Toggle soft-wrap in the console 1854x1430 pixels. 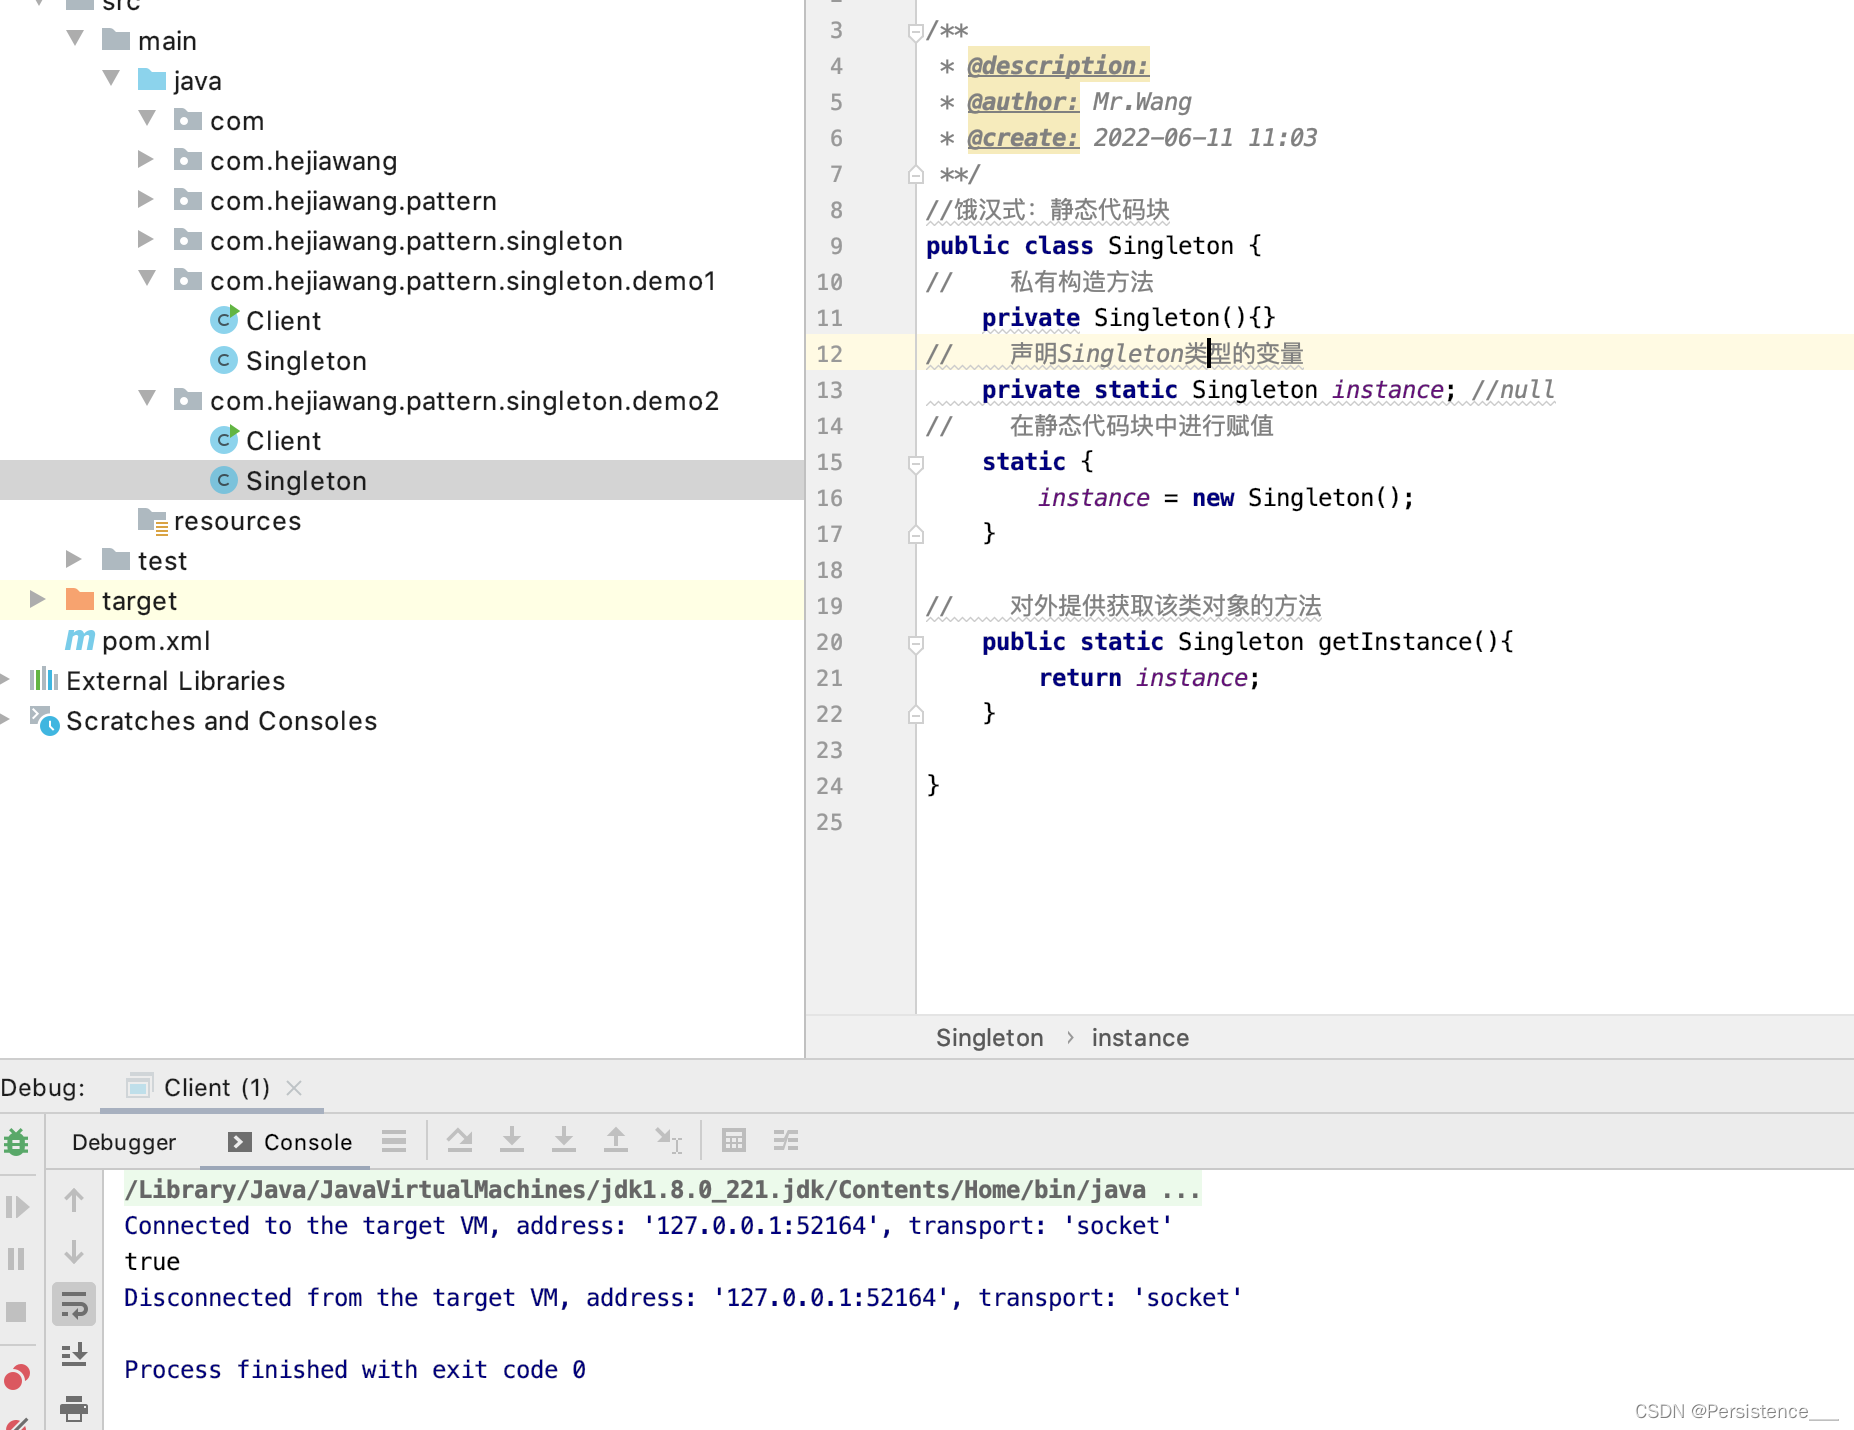(74, 1305)
